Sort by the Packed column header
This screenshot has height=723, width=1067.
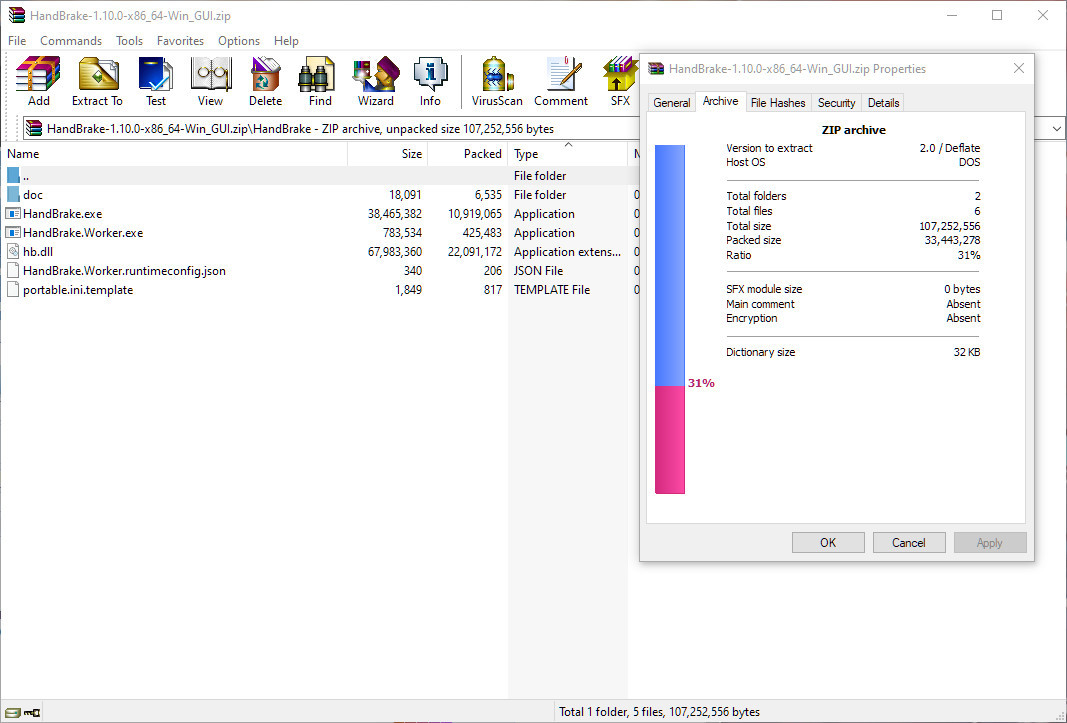point(467,154)
